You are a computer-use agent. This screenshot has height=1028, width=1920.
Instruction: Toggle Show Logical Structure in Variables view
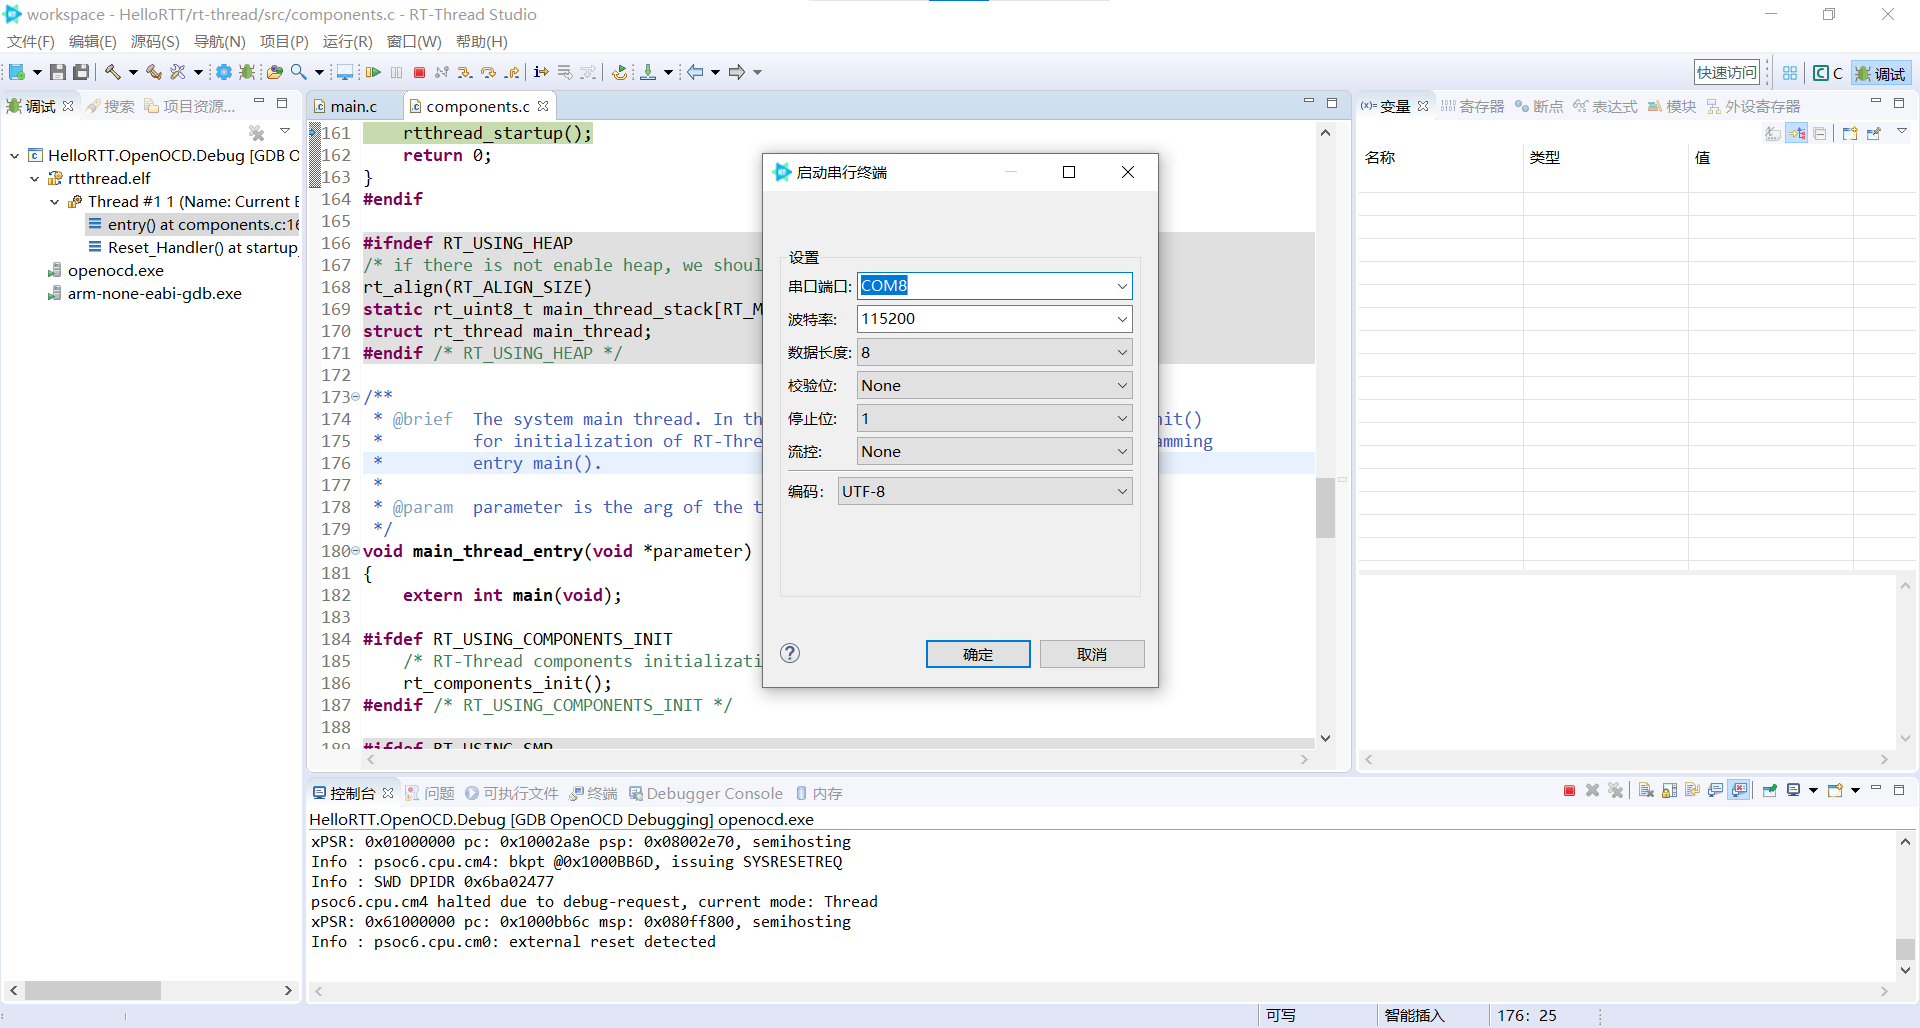[1797, 133]
